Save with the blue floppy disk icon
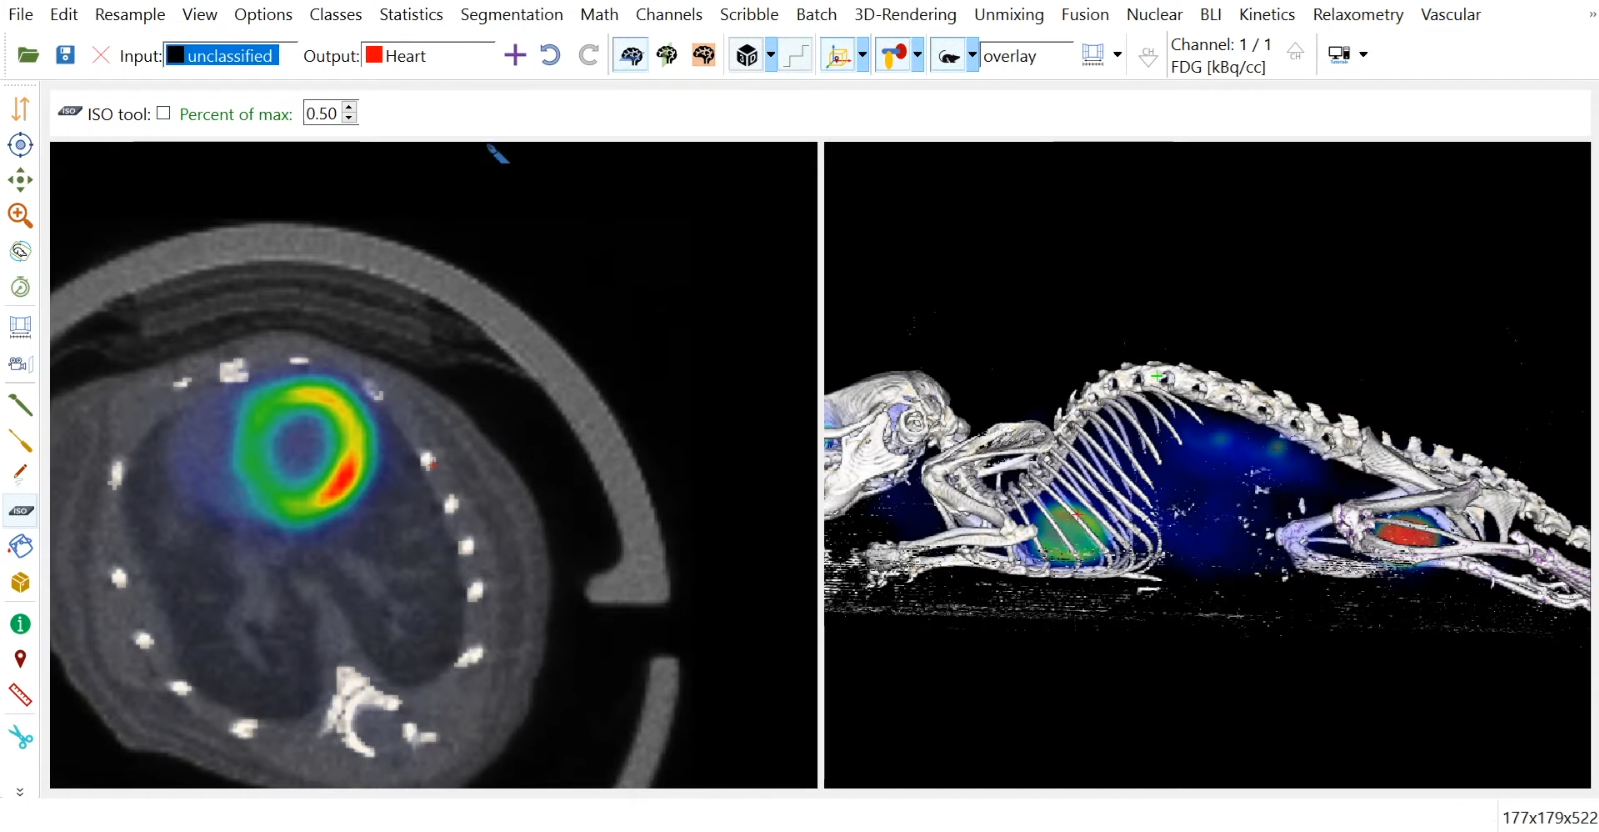Viewport: 1599px width, 832px height. coord(65,55)
